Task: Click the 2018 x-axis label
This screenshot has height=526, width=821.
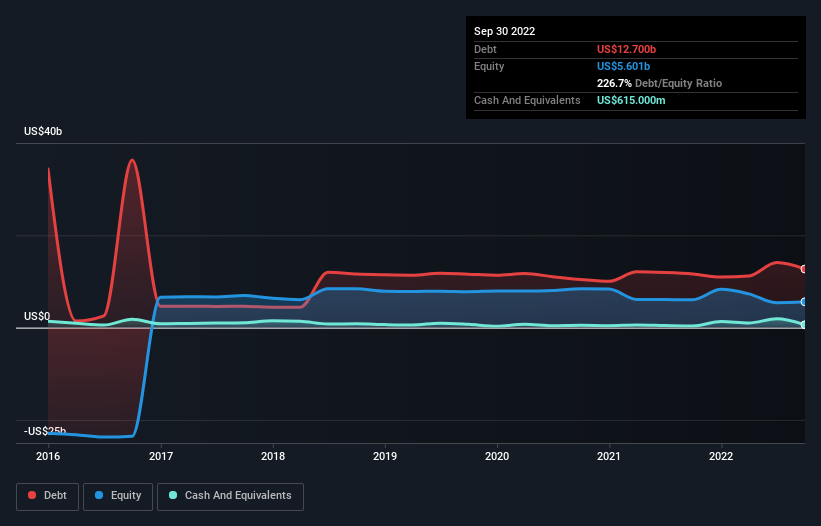Action: coord(273,456)
